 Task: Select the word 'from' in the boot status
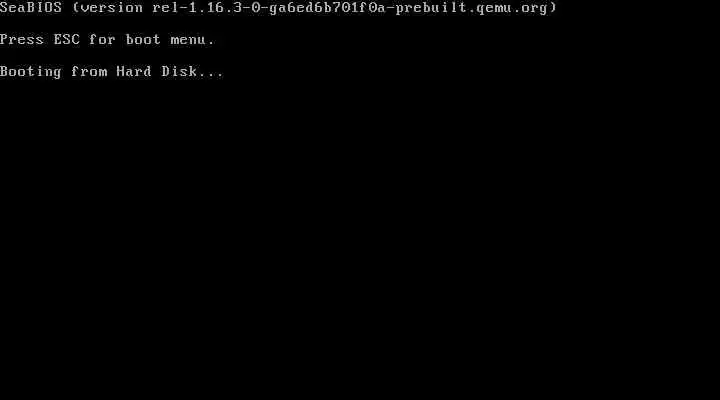pos(89,72)
